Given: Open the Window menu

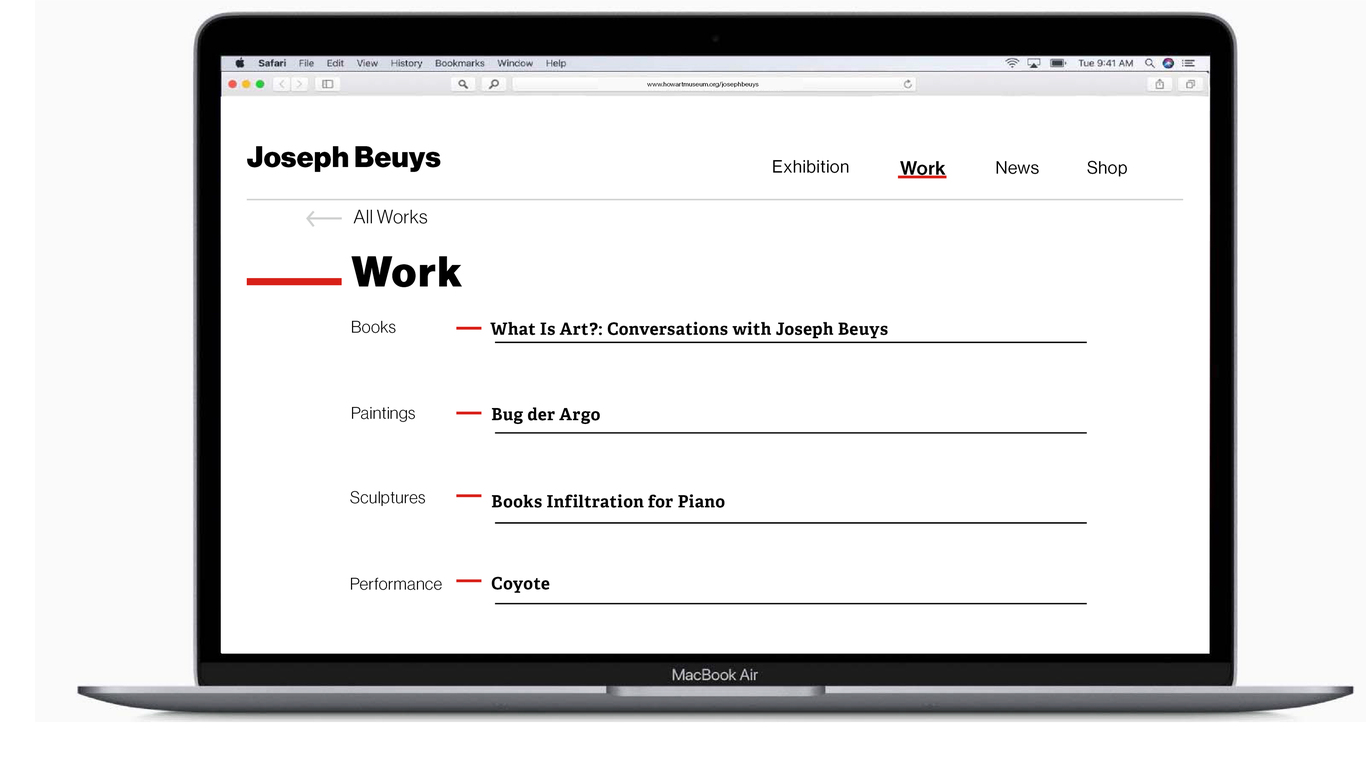Looking at the screenshot, I should click(x=515, y=63).
